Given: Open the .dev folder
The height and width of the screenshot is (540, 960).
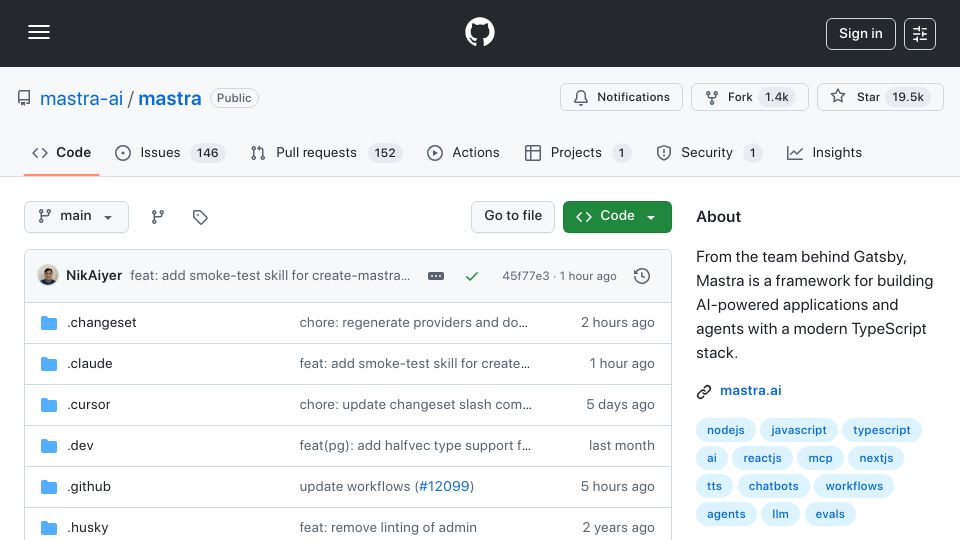Looking at the screenshot, I should tap(80, 446).
